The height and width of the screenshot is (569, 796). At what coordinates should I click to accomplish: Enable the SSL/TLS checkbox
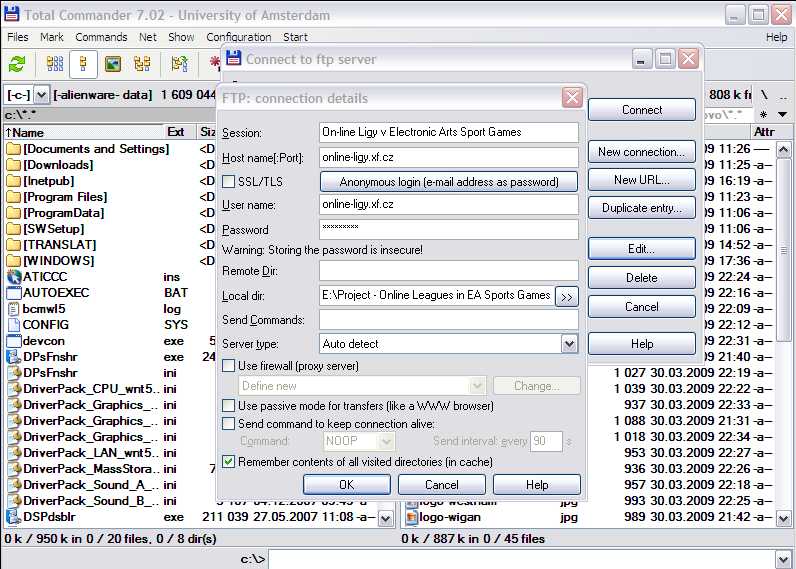pyautogui.click(x=229, y=181)
